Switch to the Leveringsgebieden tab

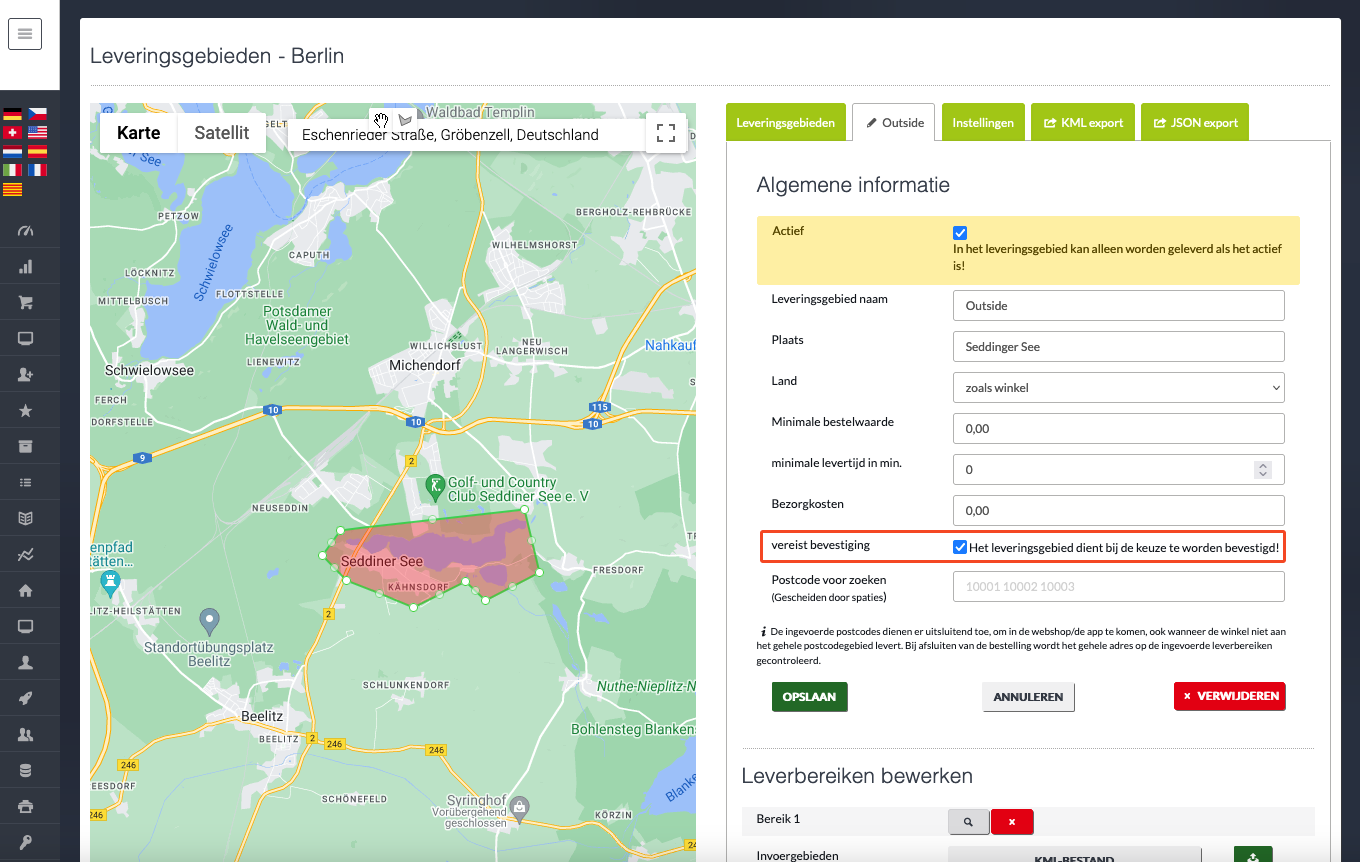(x=786, y=123)
